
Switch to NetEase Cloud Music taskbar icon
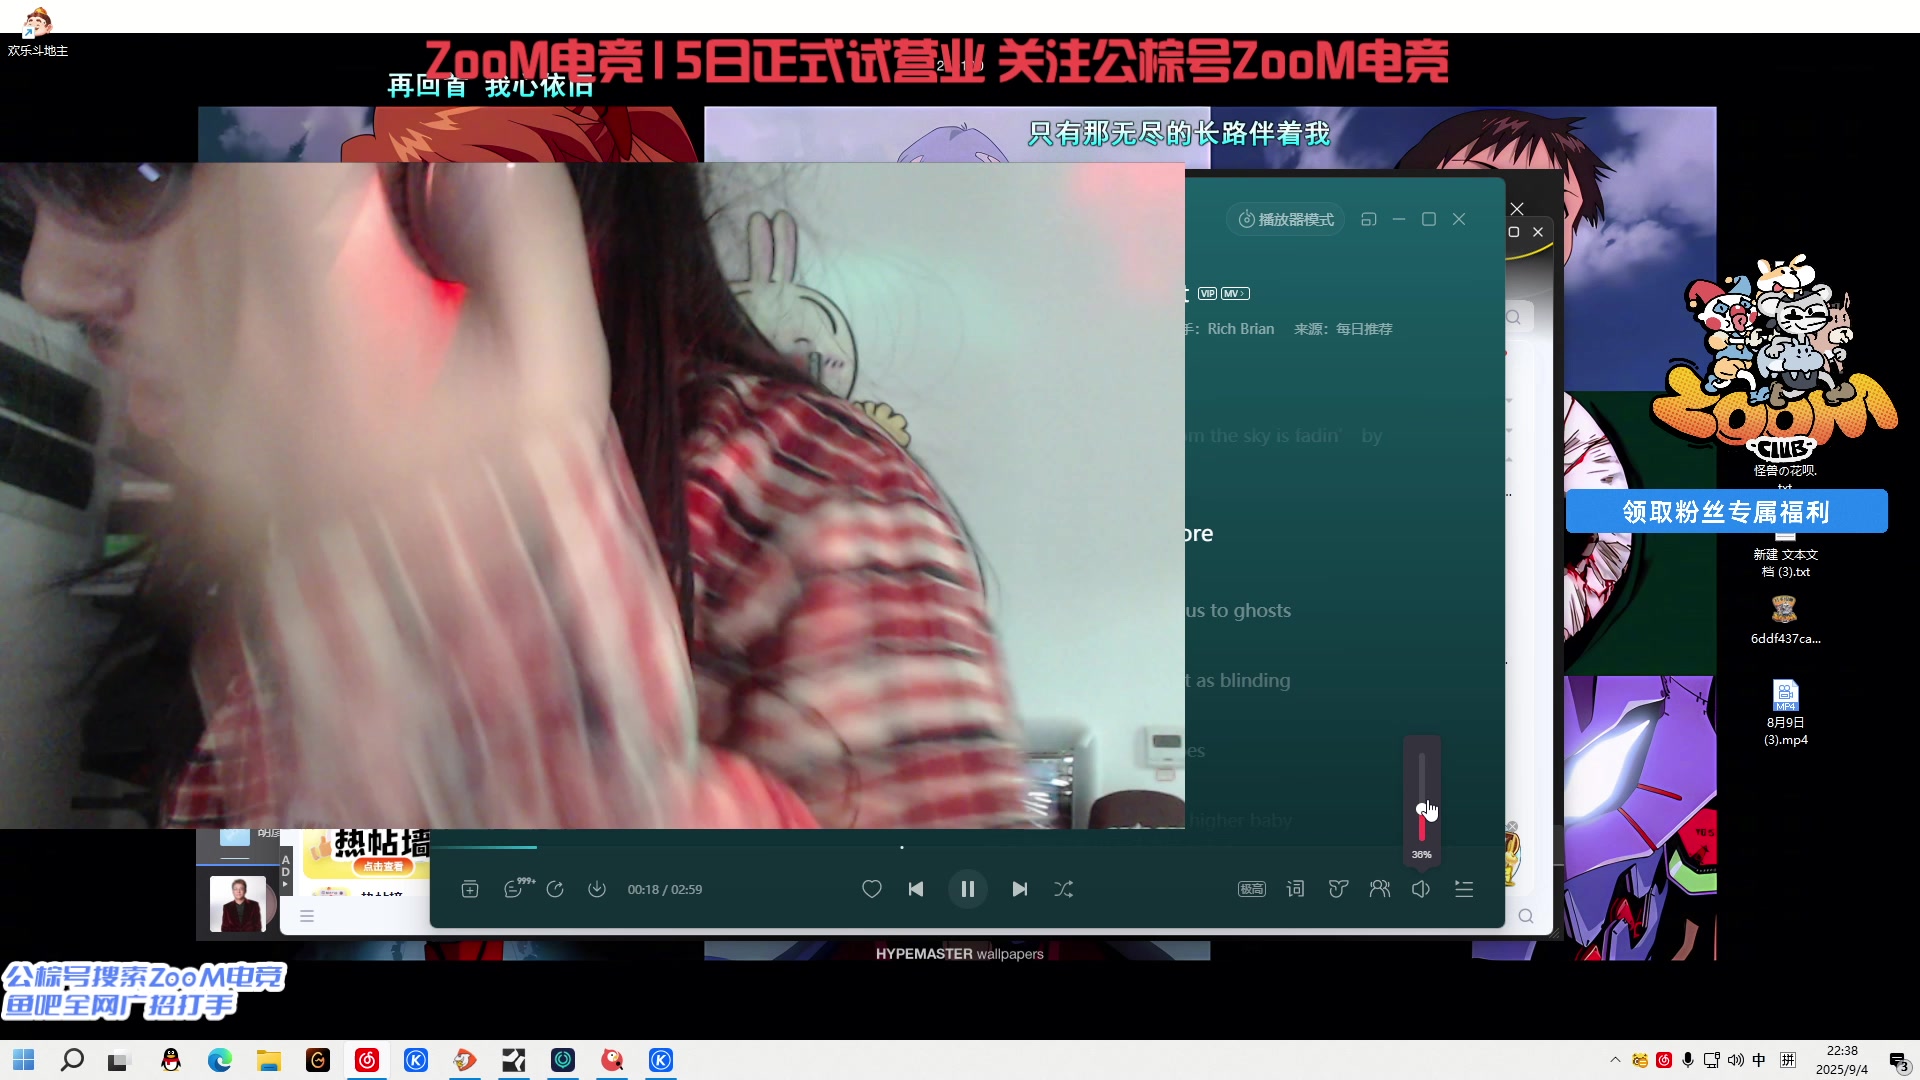pyautogui.click(x=367, y=1060)
